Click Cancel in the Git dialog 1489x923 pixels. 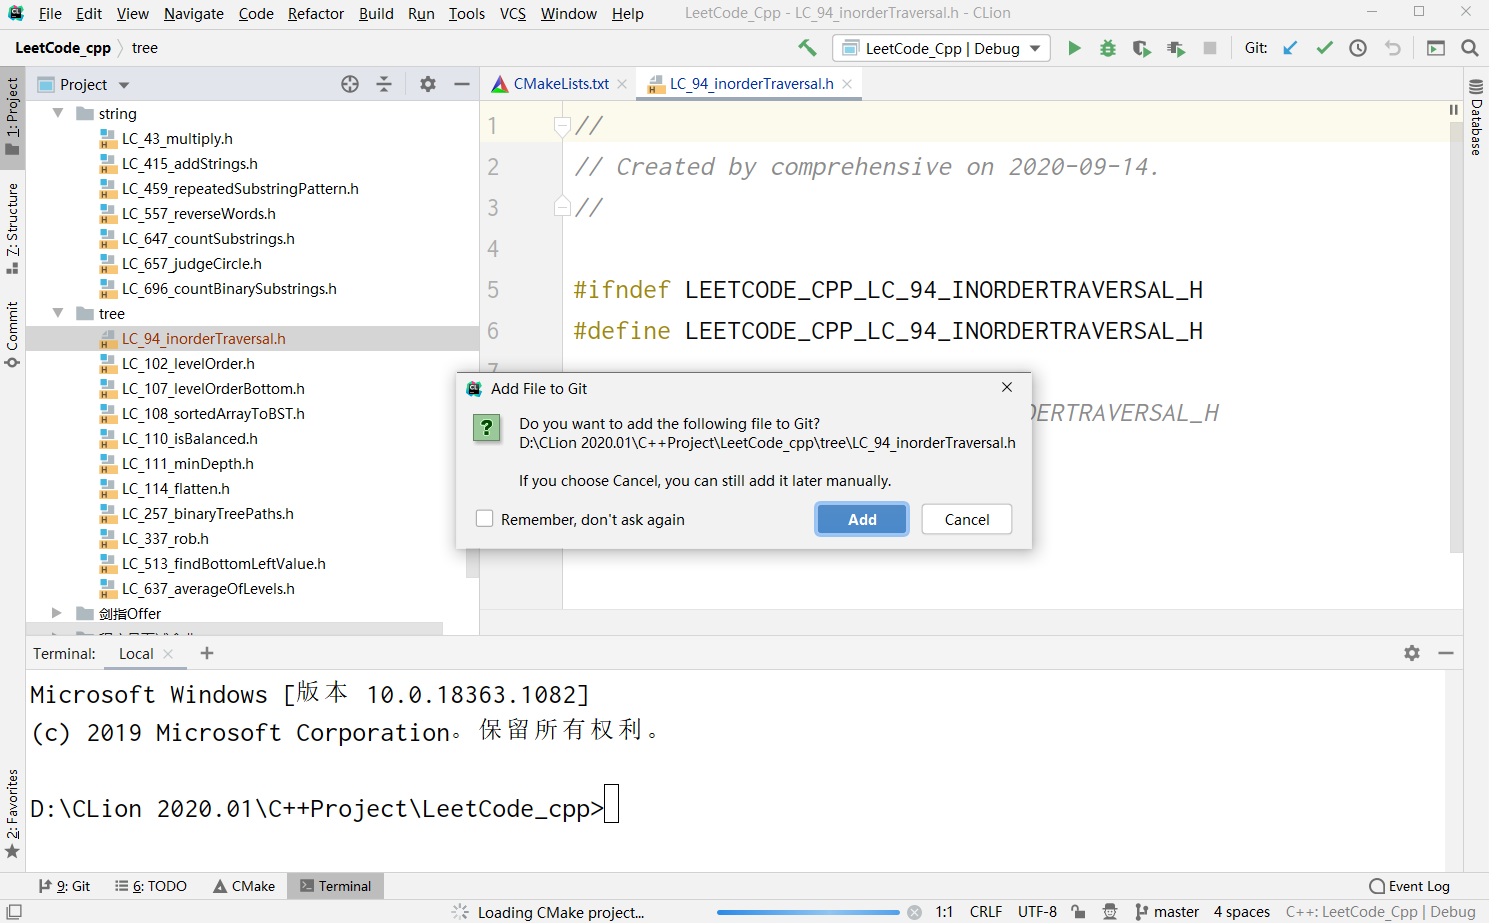[967, 519]
